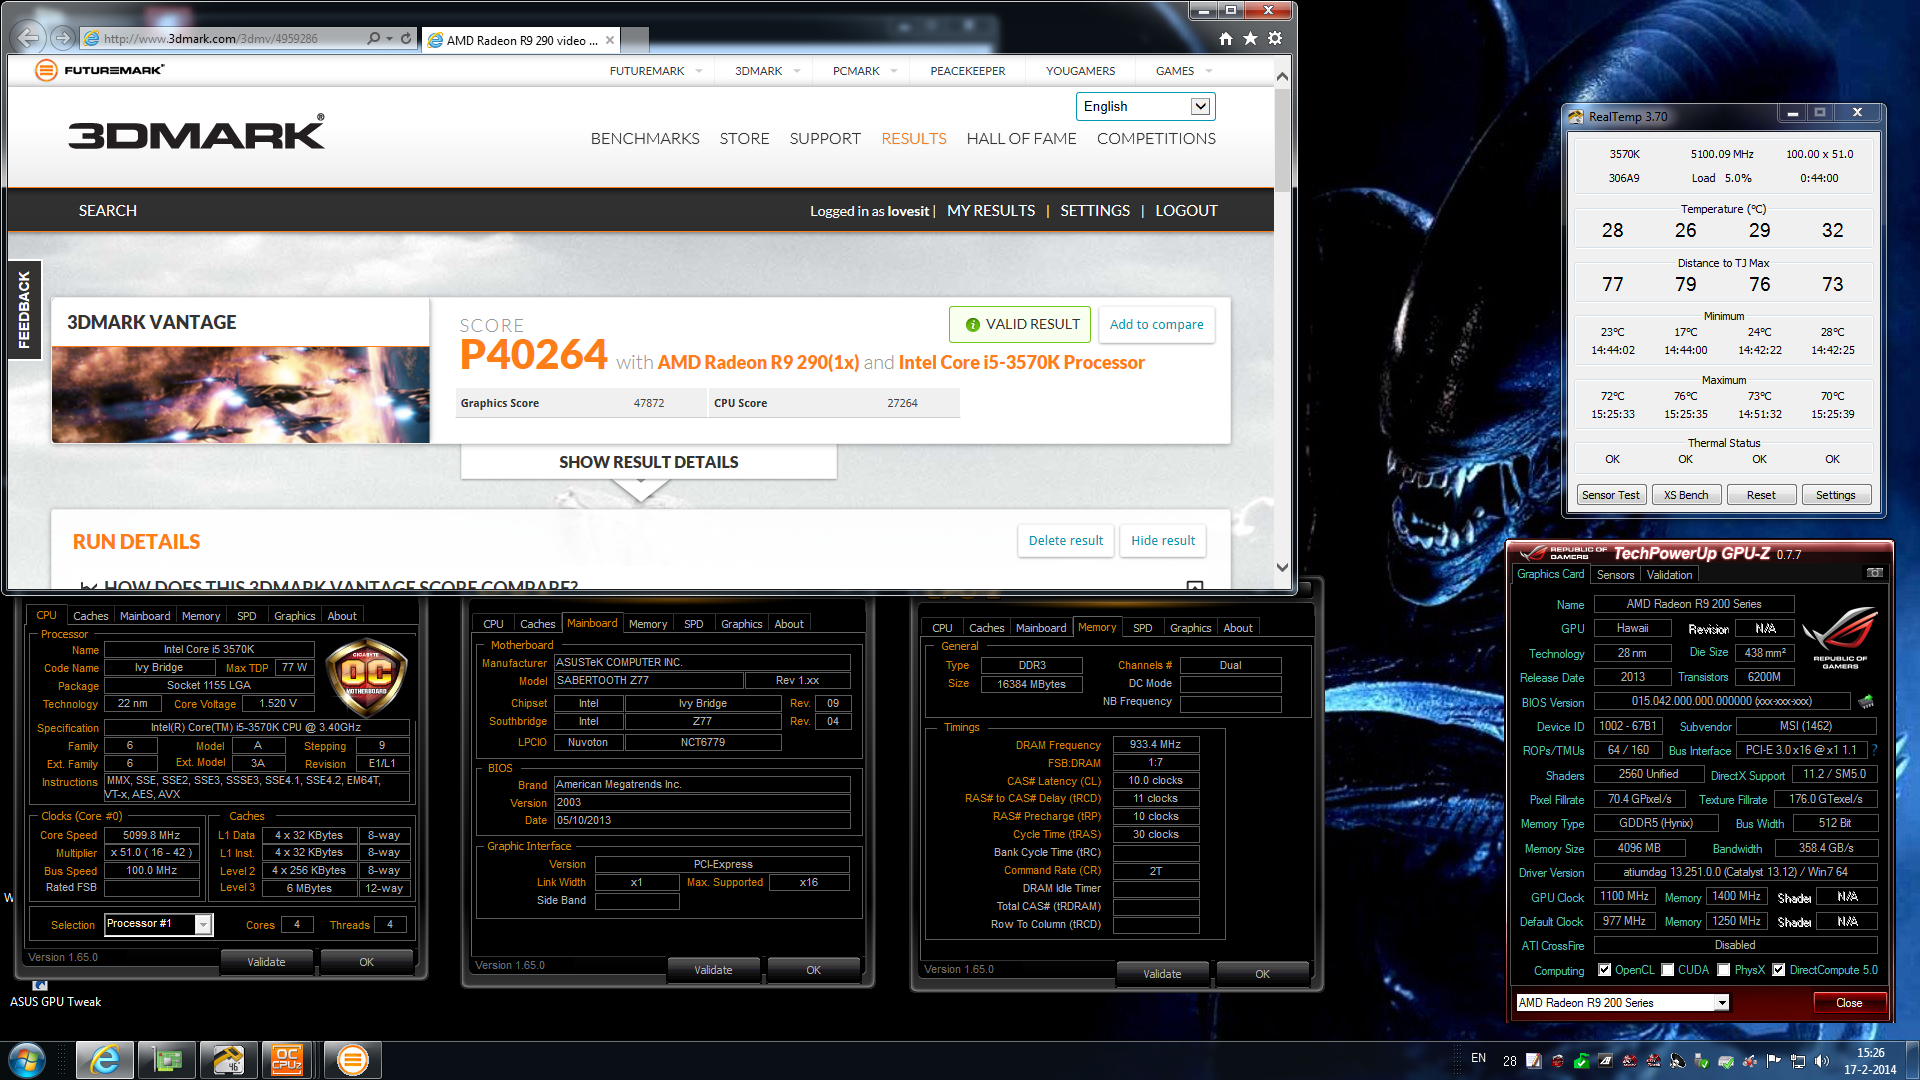Screen dimensions: 1920x1080
Task: Expand the FUTUREMARK menu arrow
Action: coord(699,71)
